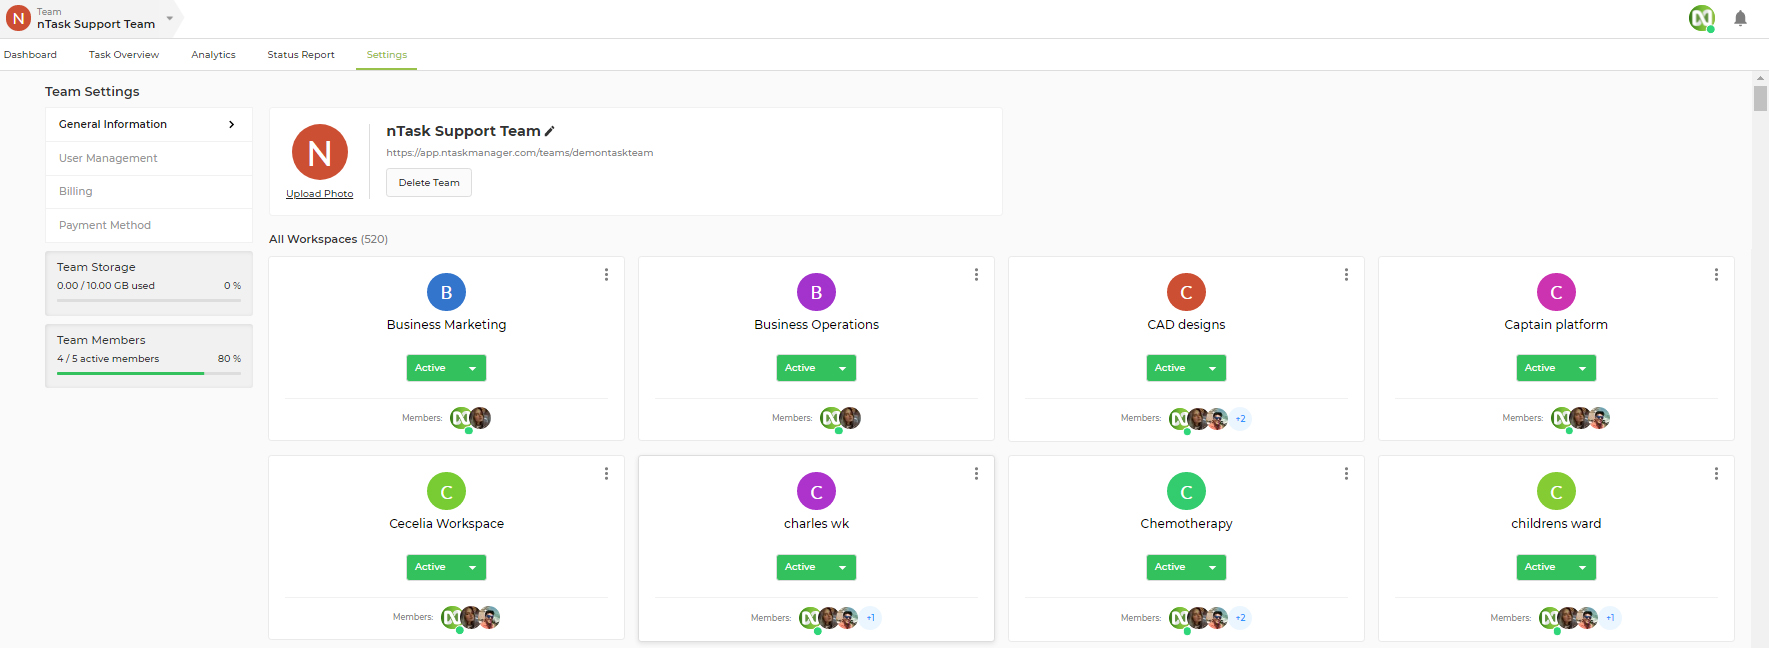Click member avatars on Captain platform card
This screenshot has width=1769, height=648.
[x=1580, y=418]
